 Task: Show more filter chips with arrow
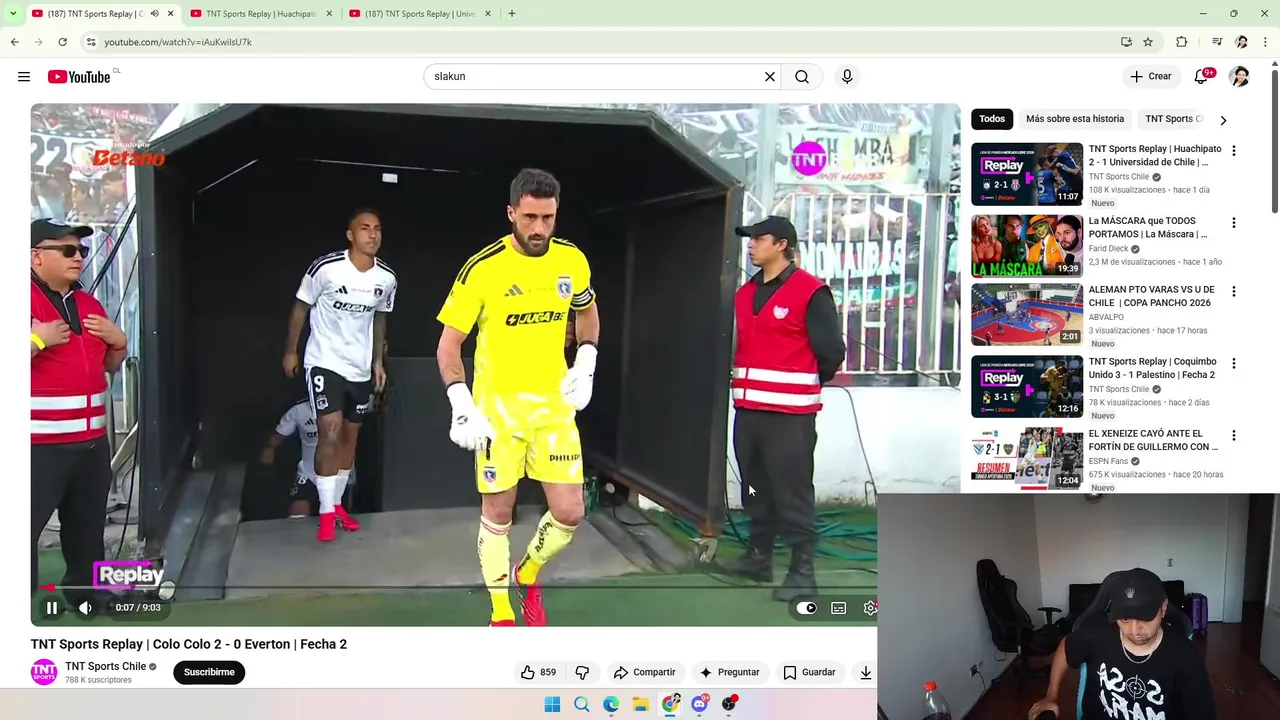click(x=1223, y=120)
